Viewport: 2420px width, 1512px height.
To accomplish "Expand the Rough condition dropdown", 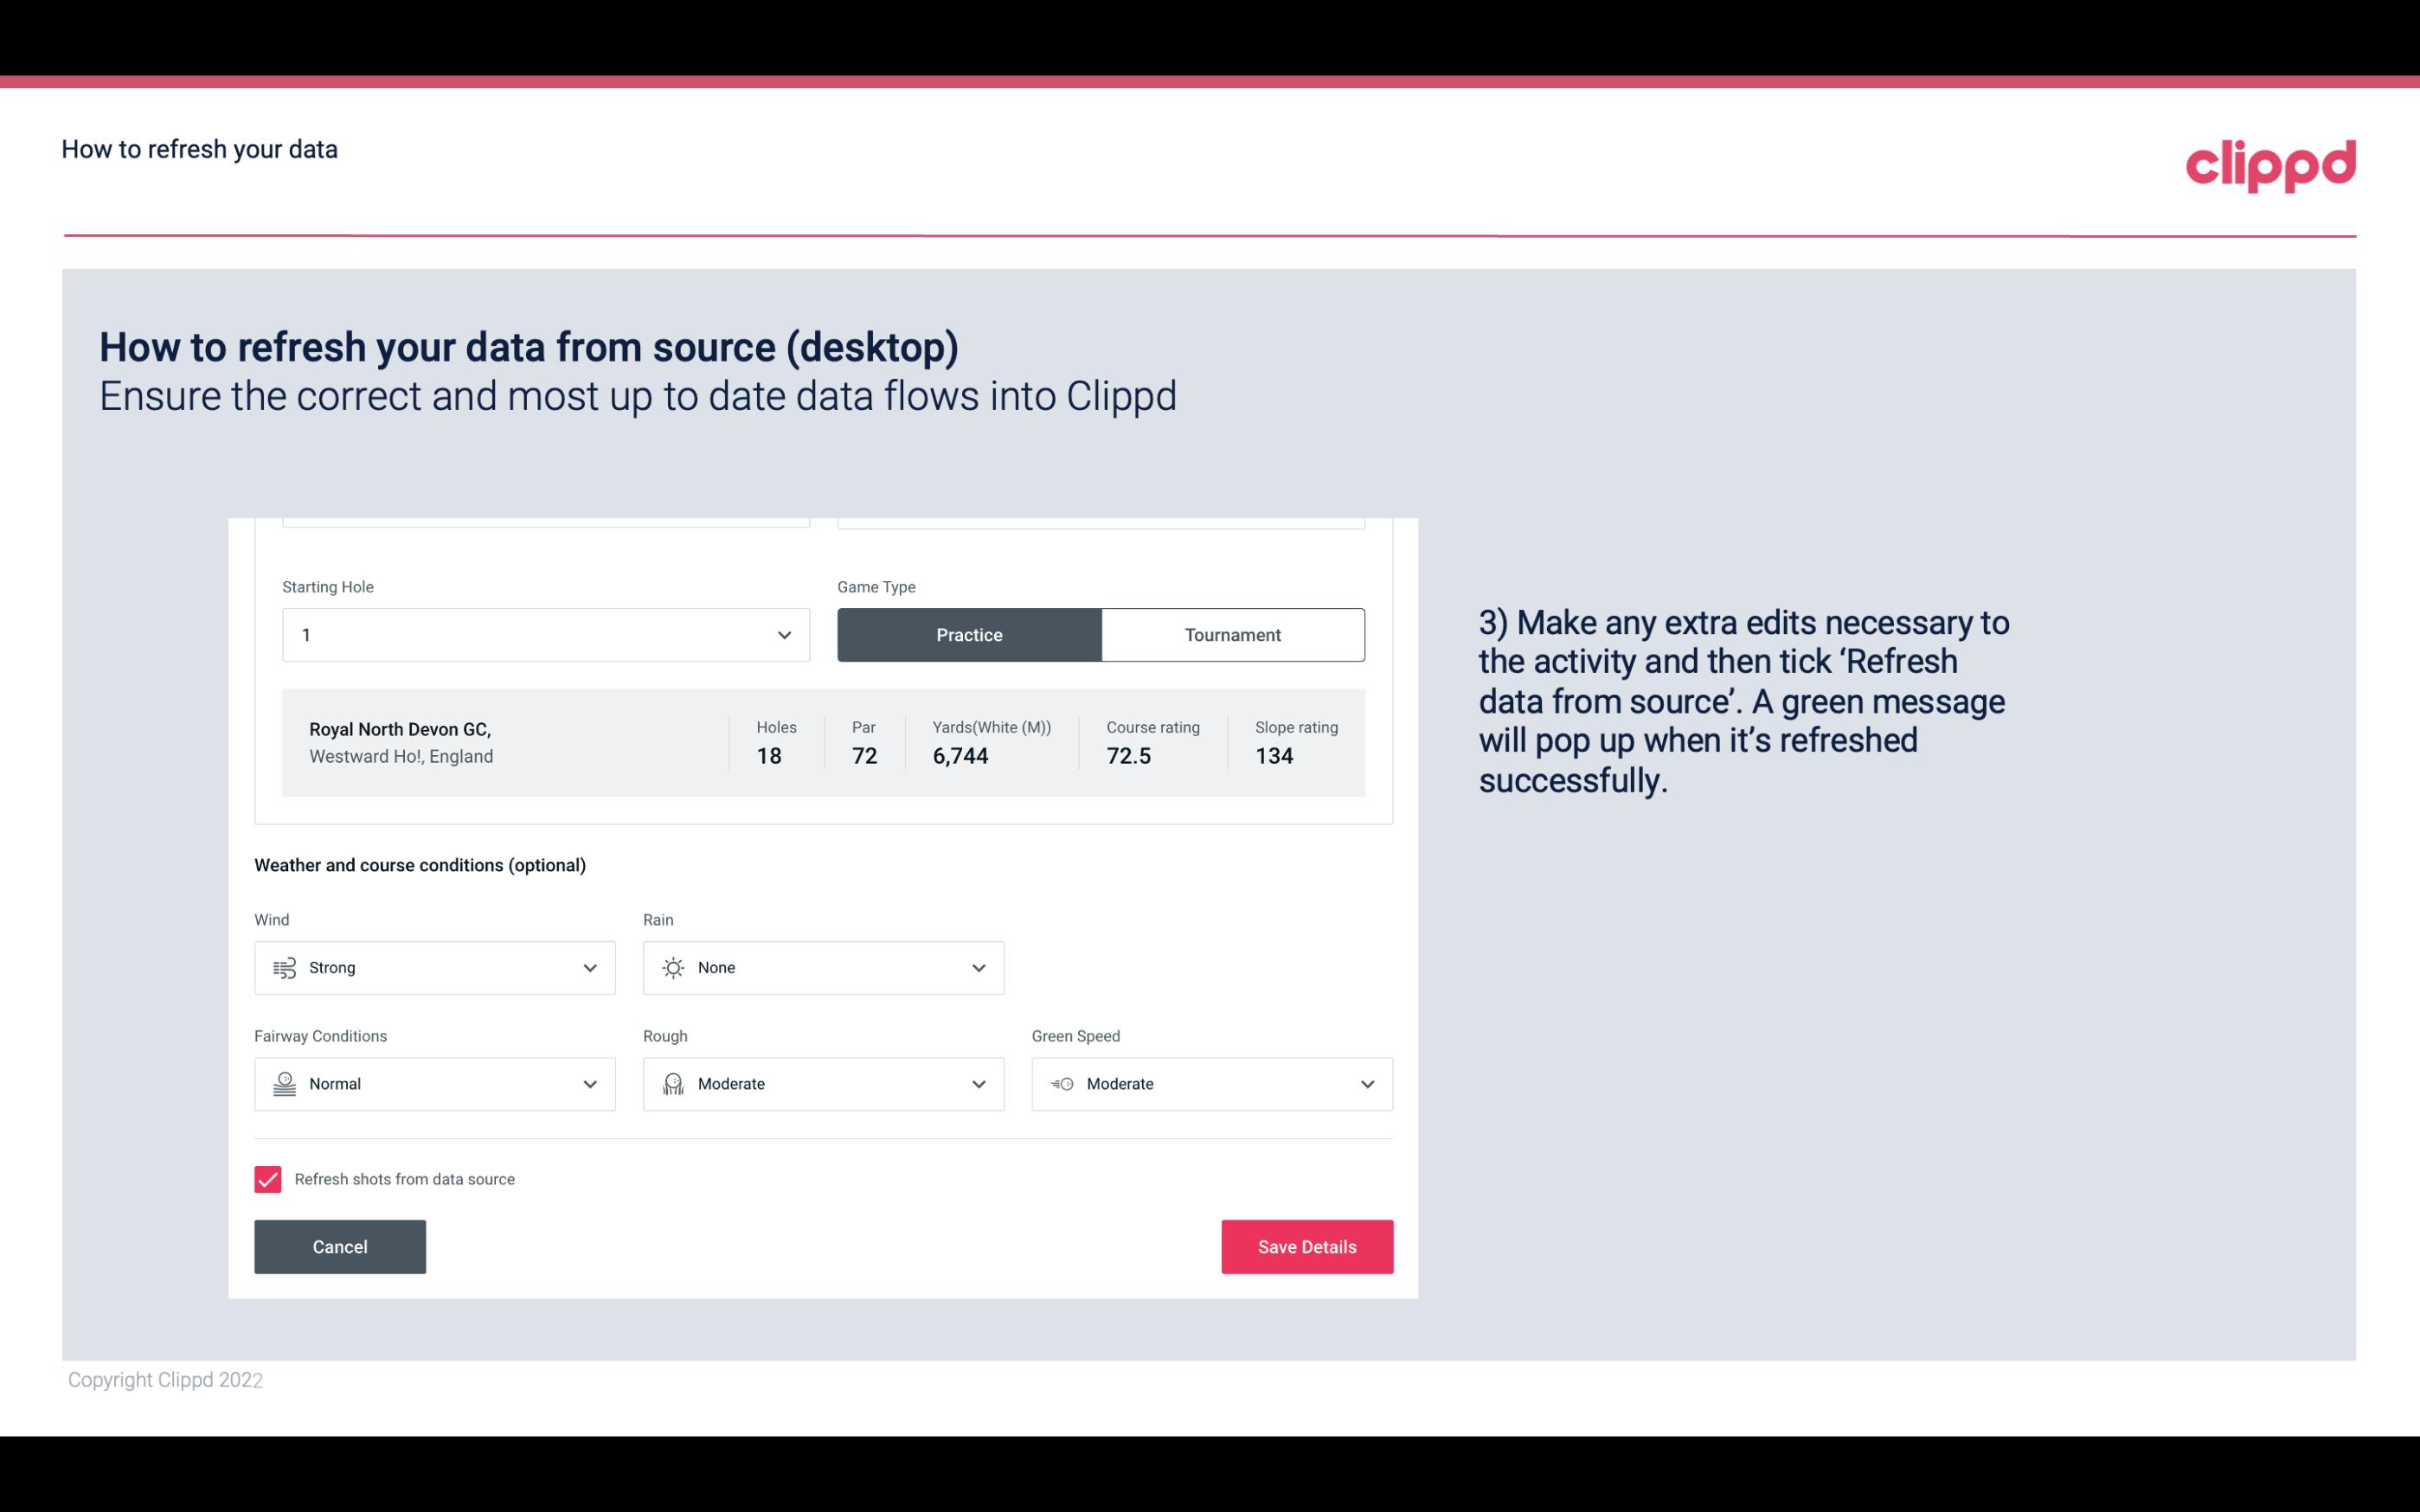I will tap(979, 1084).
